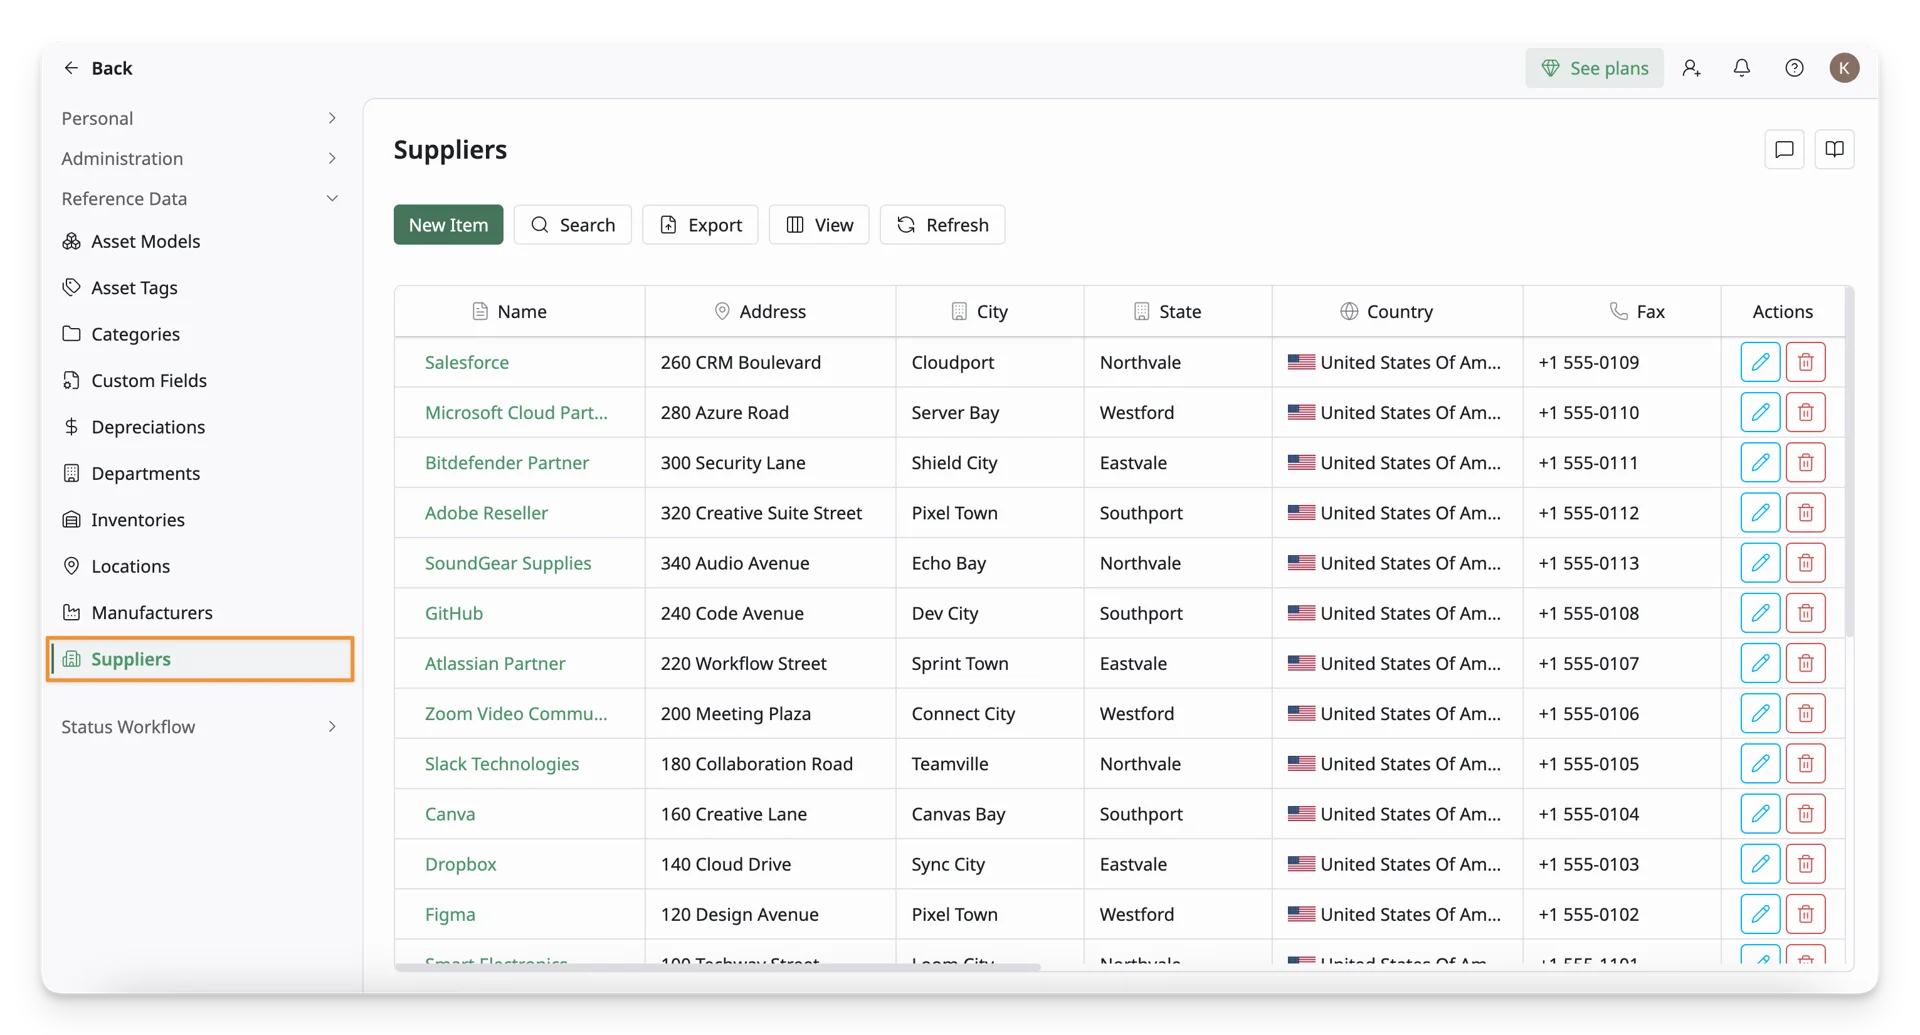Viewport: 1920px width, 1035px height.
Task: Expand the Status Workflow section
Action: (x=200, y=726)
